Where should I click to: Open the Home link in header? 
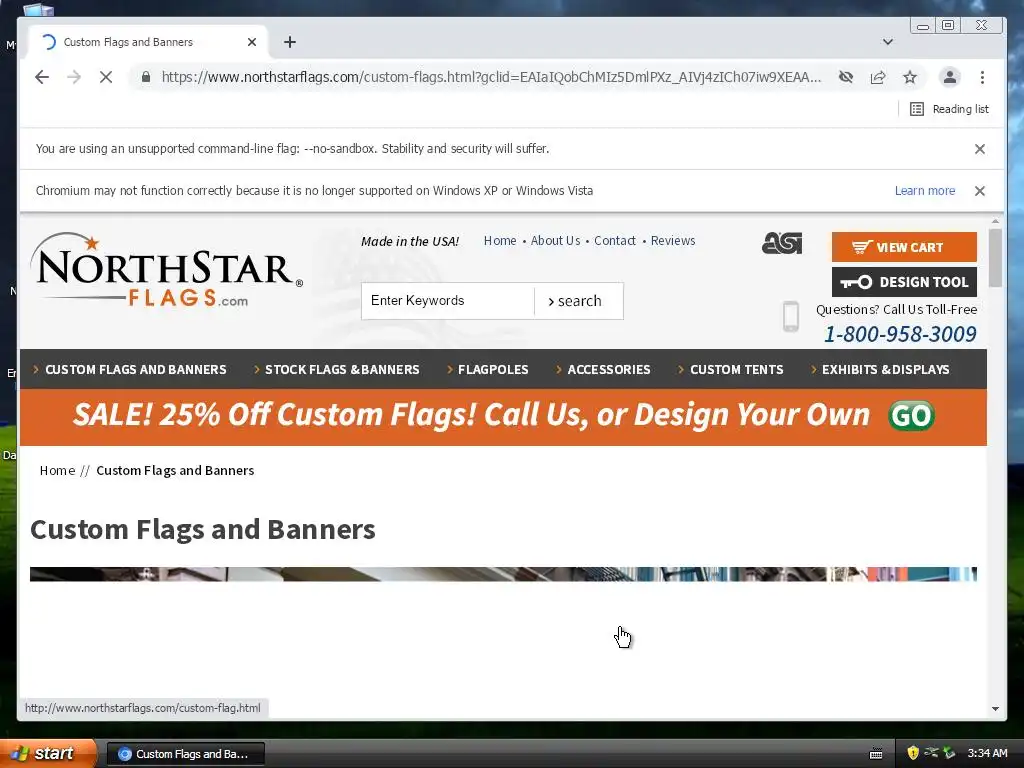pyautogui.click(x=500, y=240)
